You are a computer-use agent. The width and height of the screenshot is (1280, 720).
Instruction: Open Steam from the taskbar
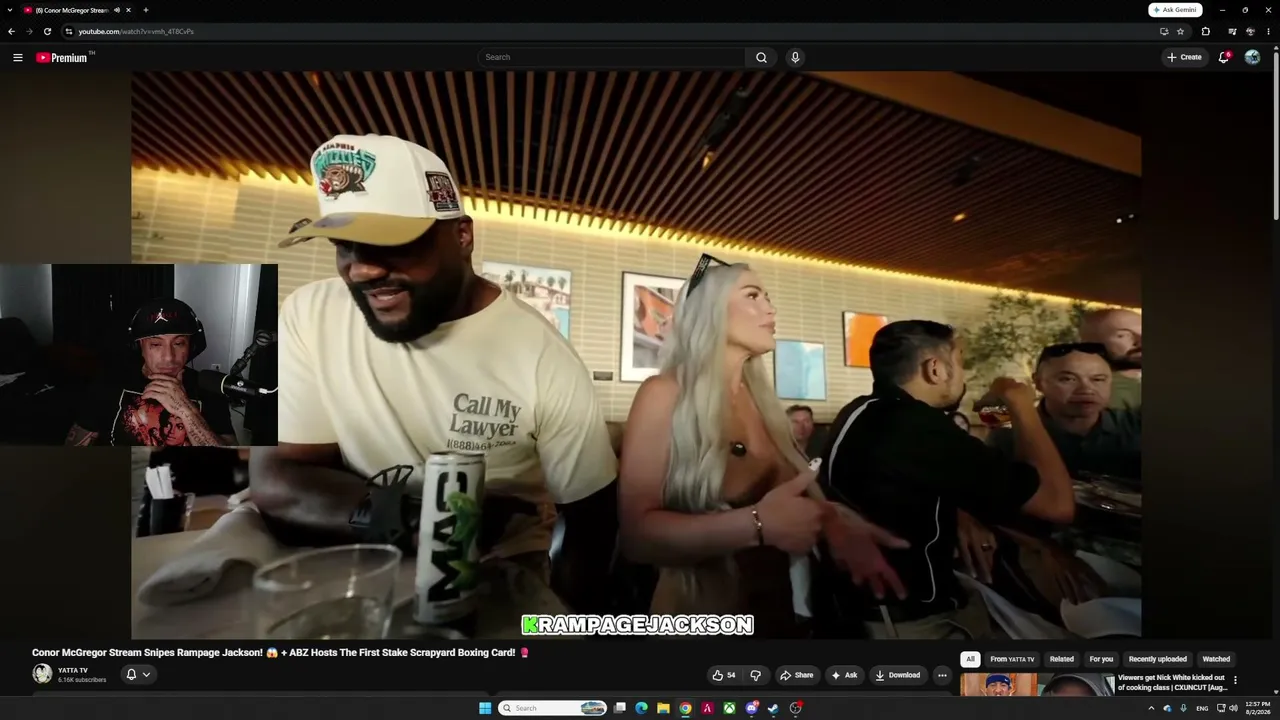click(773, 708)
